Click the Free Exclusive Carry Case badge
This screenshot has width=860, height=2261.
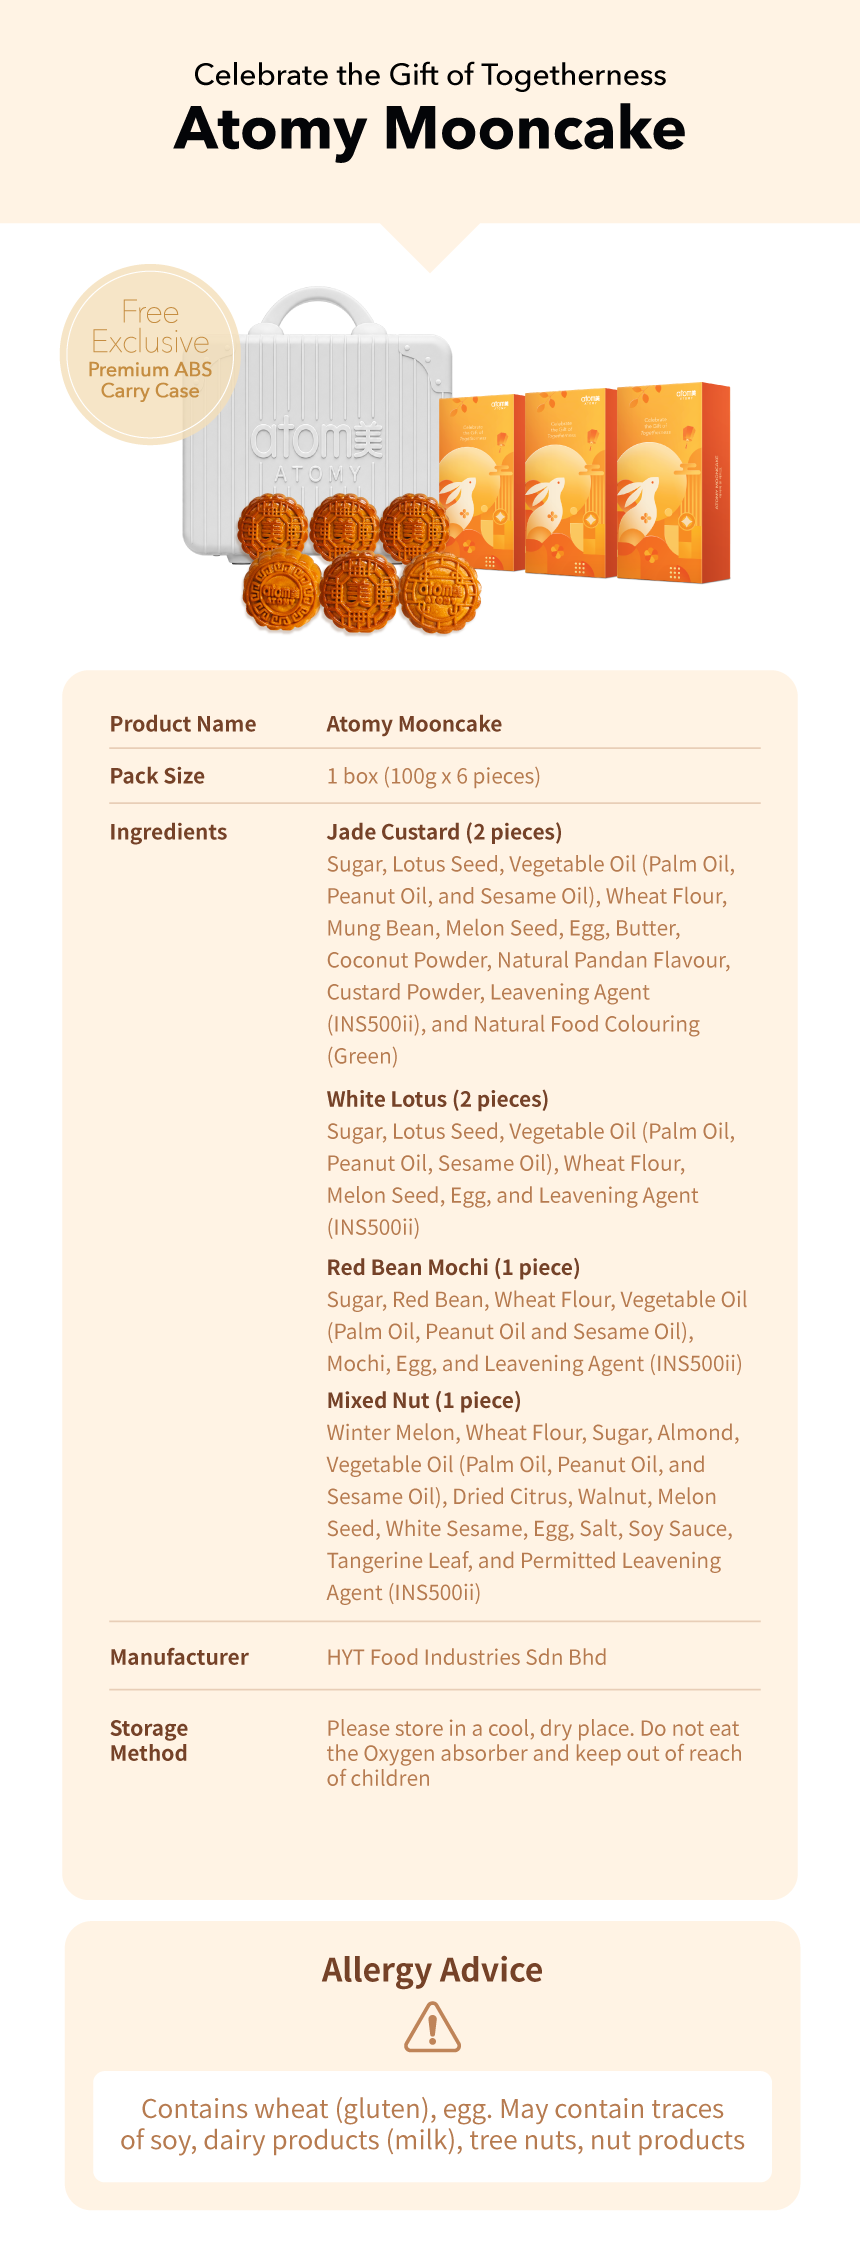point(150,354)
